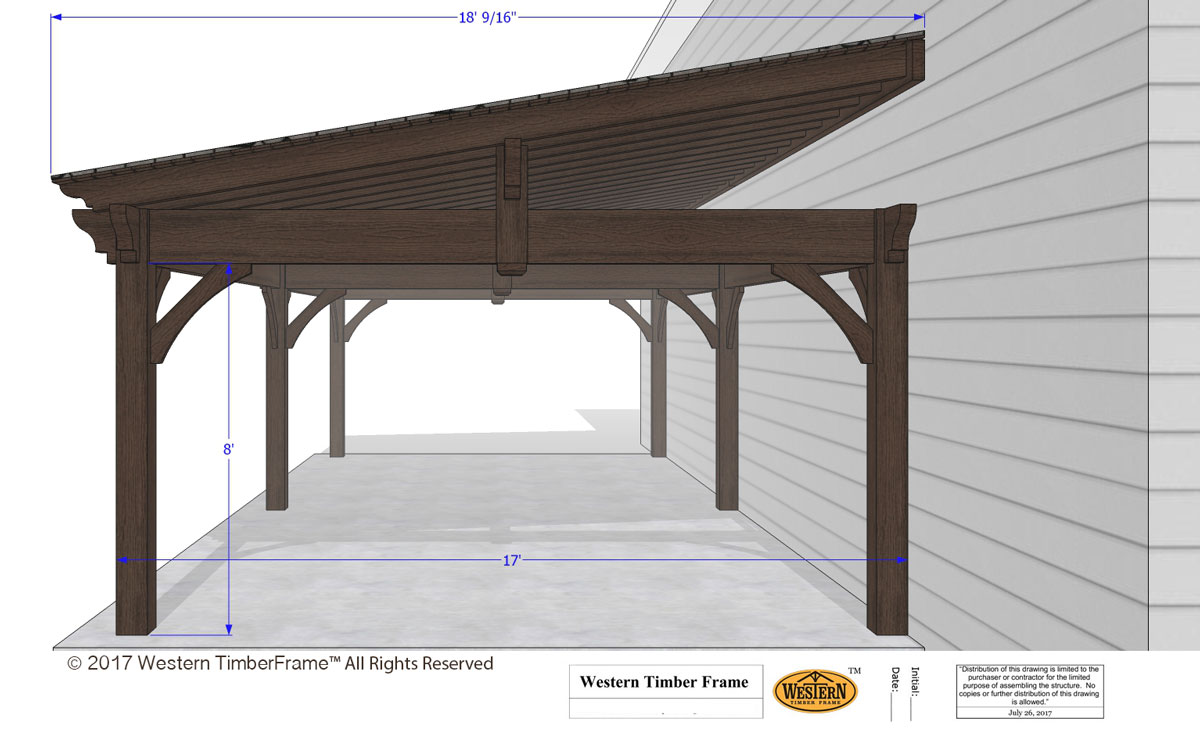This screenshot has width=1200, height=756.
Task: Click the © 2017 Western TimberFrame copyright text
Action: point(280,663)
